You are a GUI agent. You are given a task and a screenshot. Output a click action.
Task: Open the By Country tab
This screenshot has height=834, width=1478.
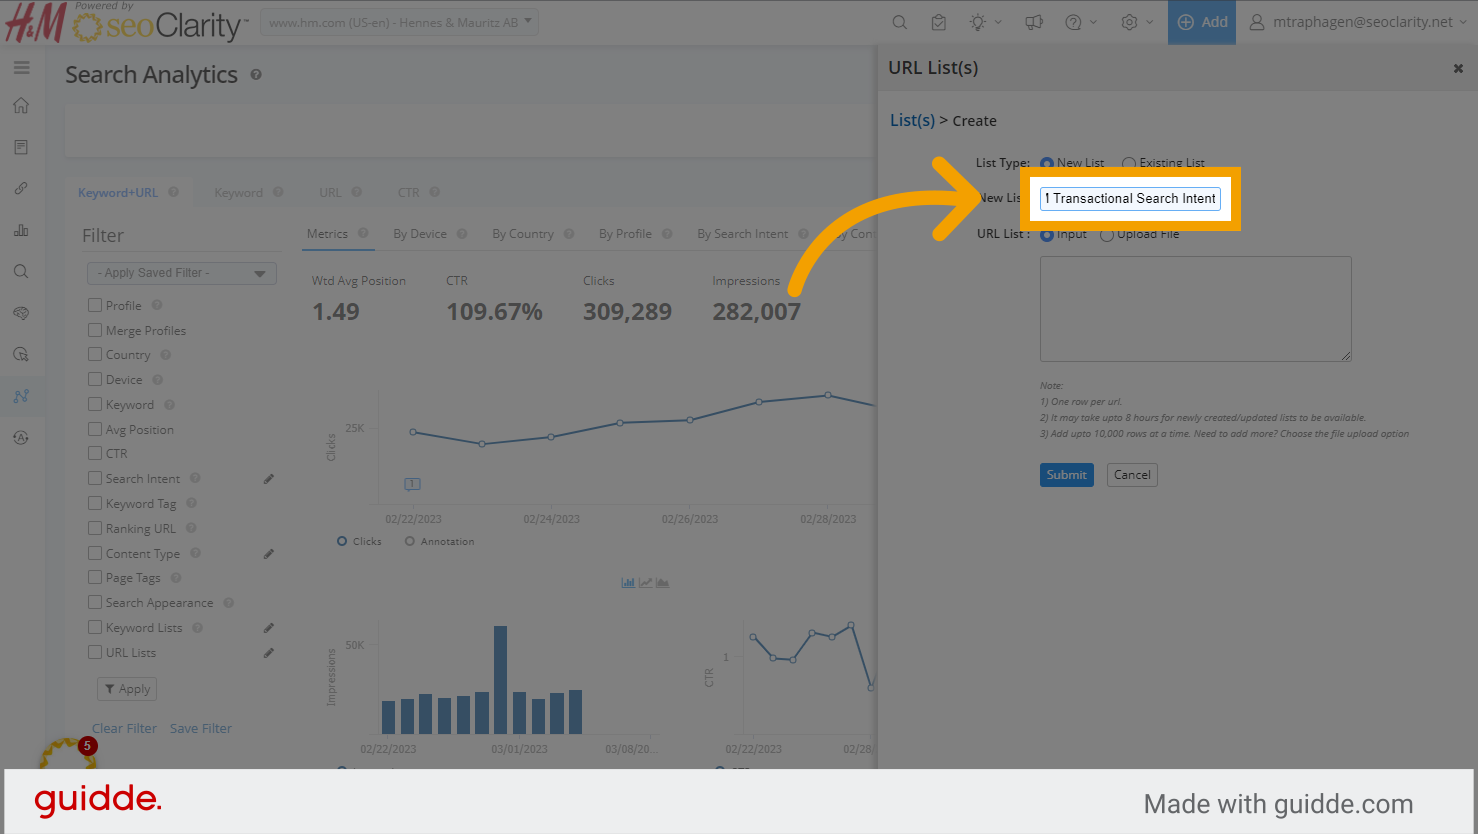point(523,234)
